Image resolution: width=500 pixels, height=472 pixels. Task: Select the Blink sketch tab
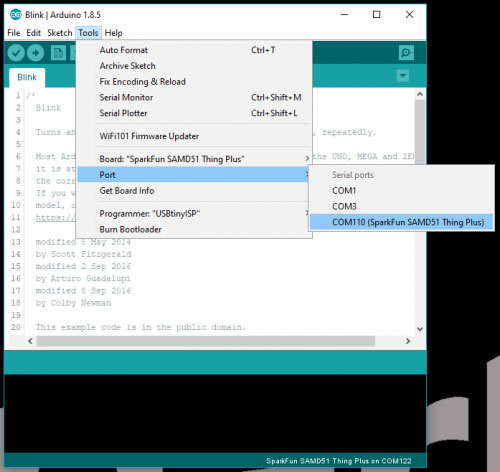pos(27,77)
